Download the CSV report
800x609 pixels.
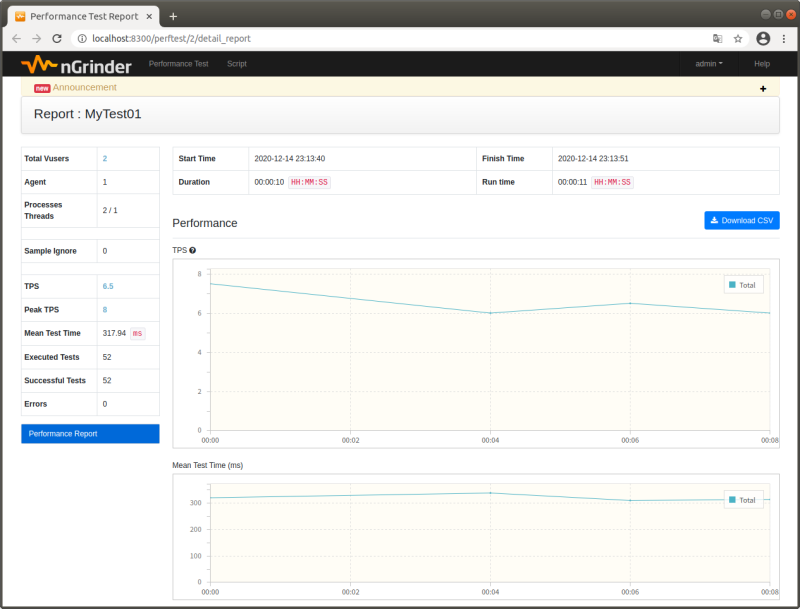point(741,220)
